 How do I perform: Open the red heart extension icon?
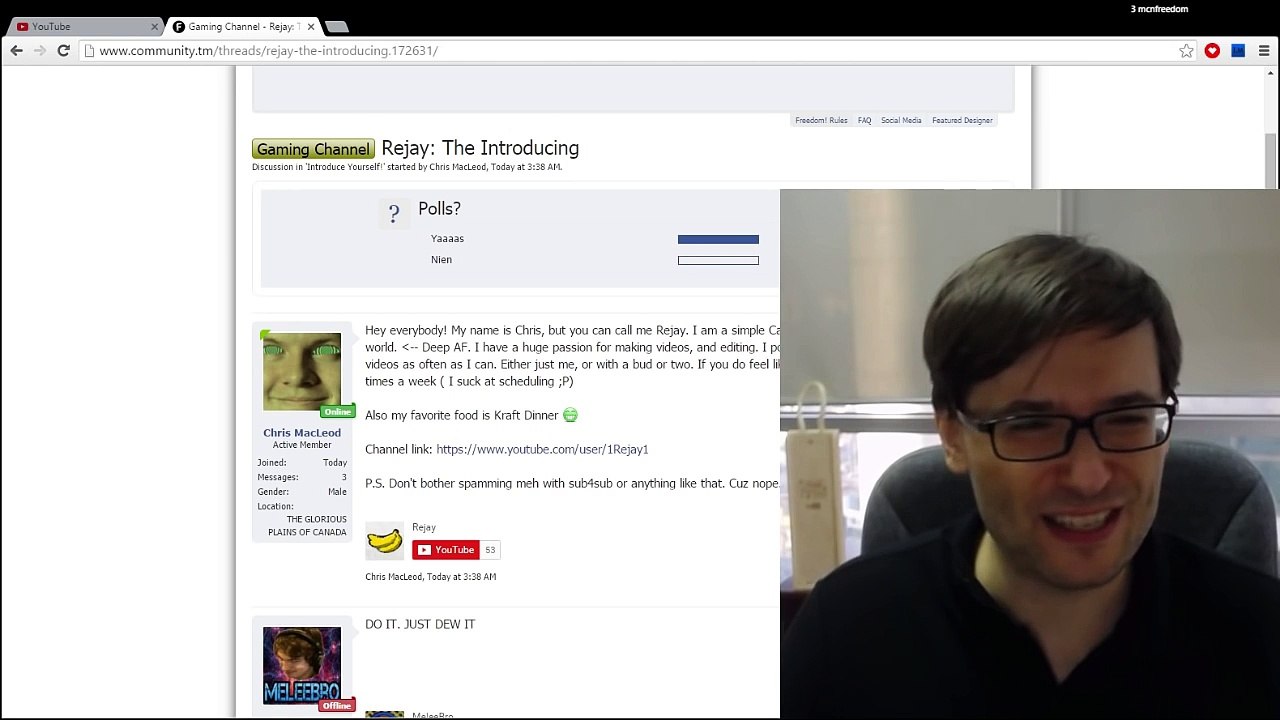point(1212,50)
